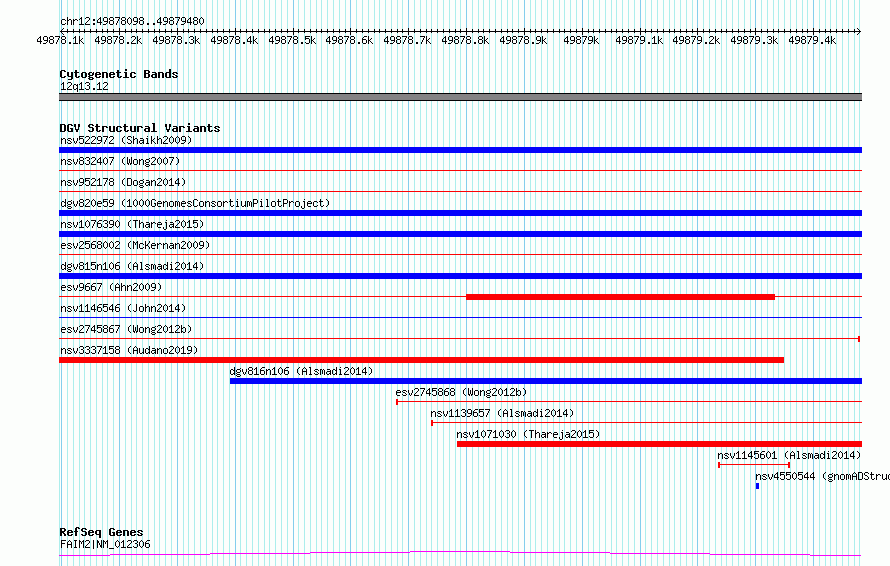Click the nsv952178 (Dogan2014) label

click(x=123, y=182)
